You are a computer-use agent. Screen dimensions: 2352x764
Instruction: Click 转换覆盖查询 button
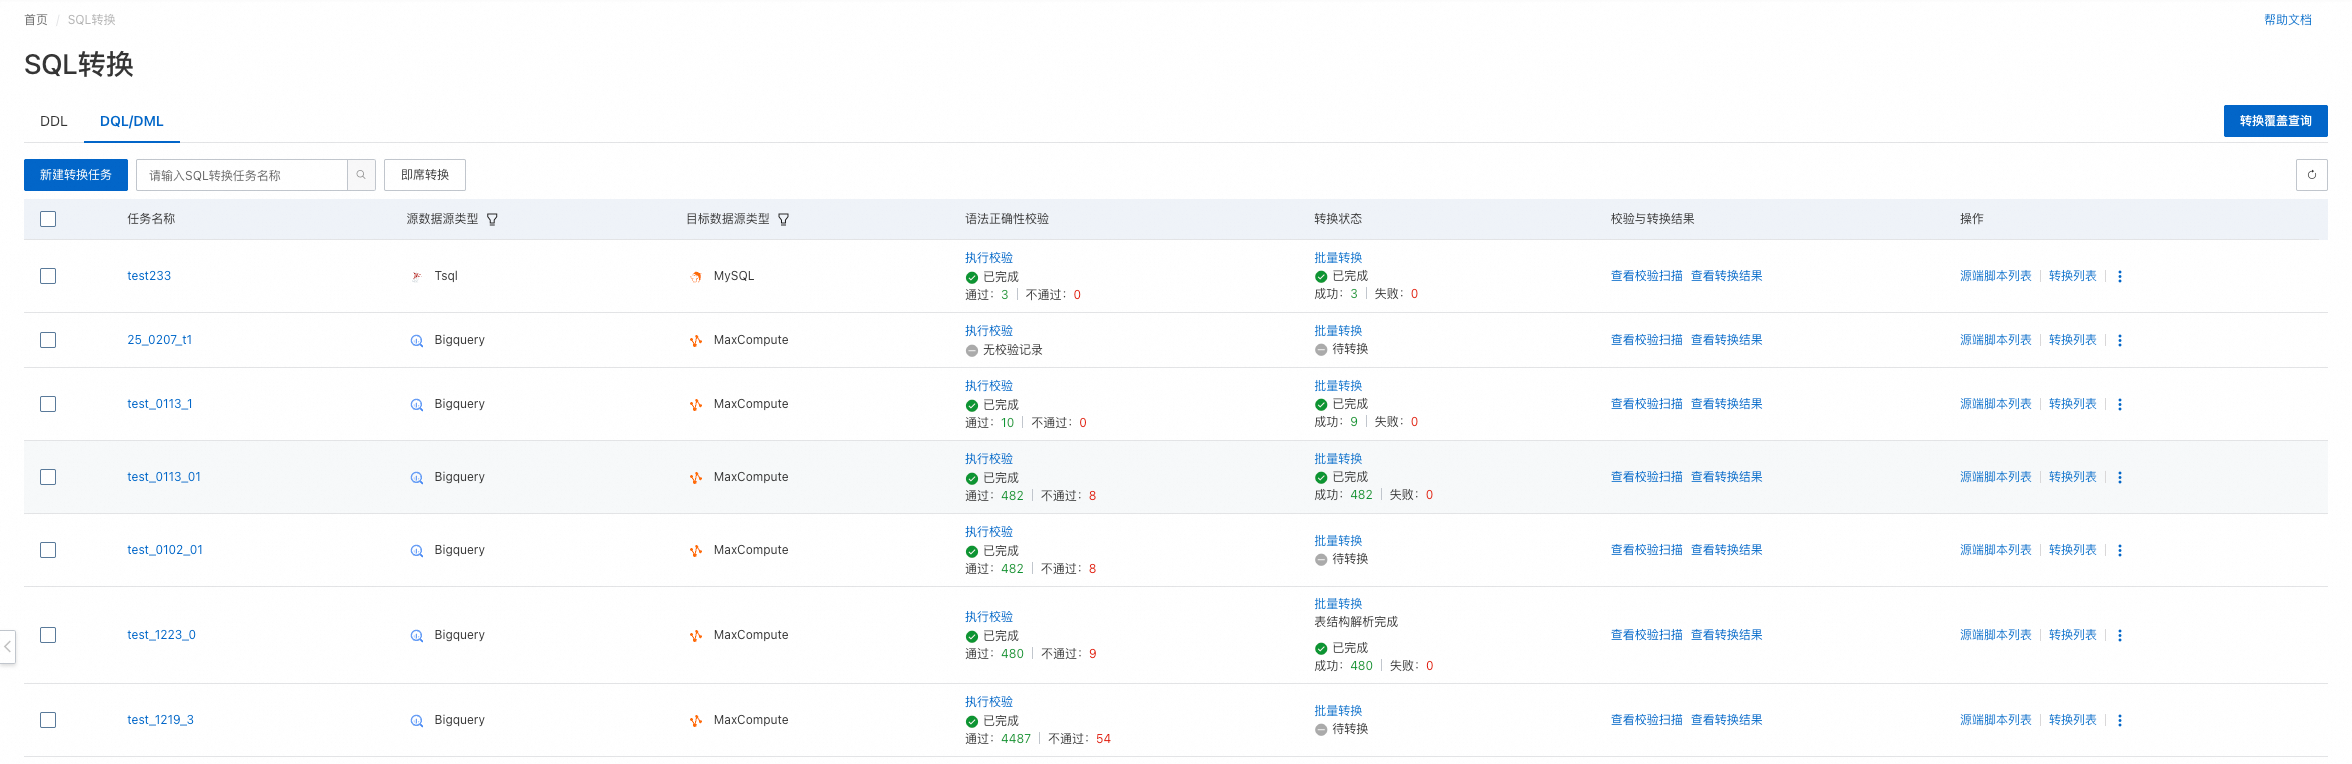click(x=2275, y=121)
